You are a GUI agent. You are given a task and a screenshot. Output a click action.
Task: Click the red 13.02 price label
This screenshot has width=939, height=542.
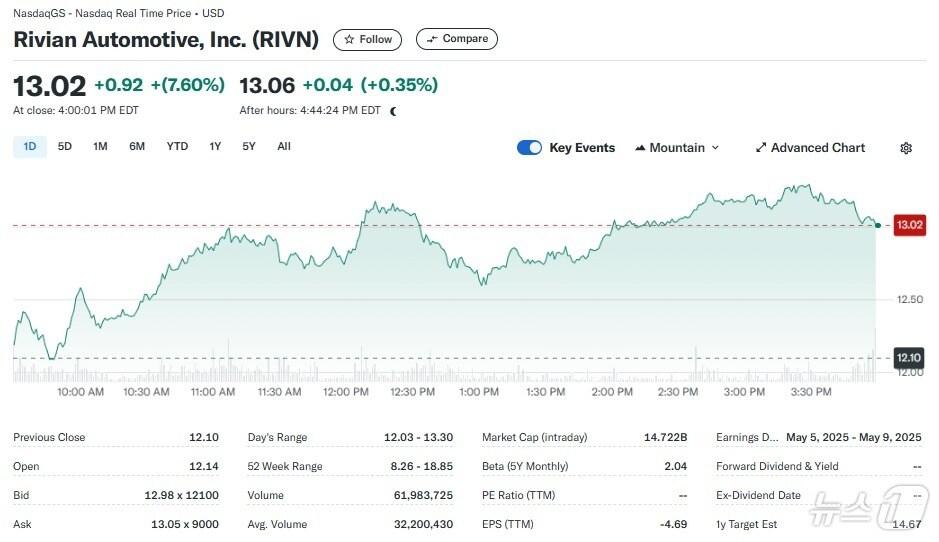pyautogui.click(x=910, y=225)
